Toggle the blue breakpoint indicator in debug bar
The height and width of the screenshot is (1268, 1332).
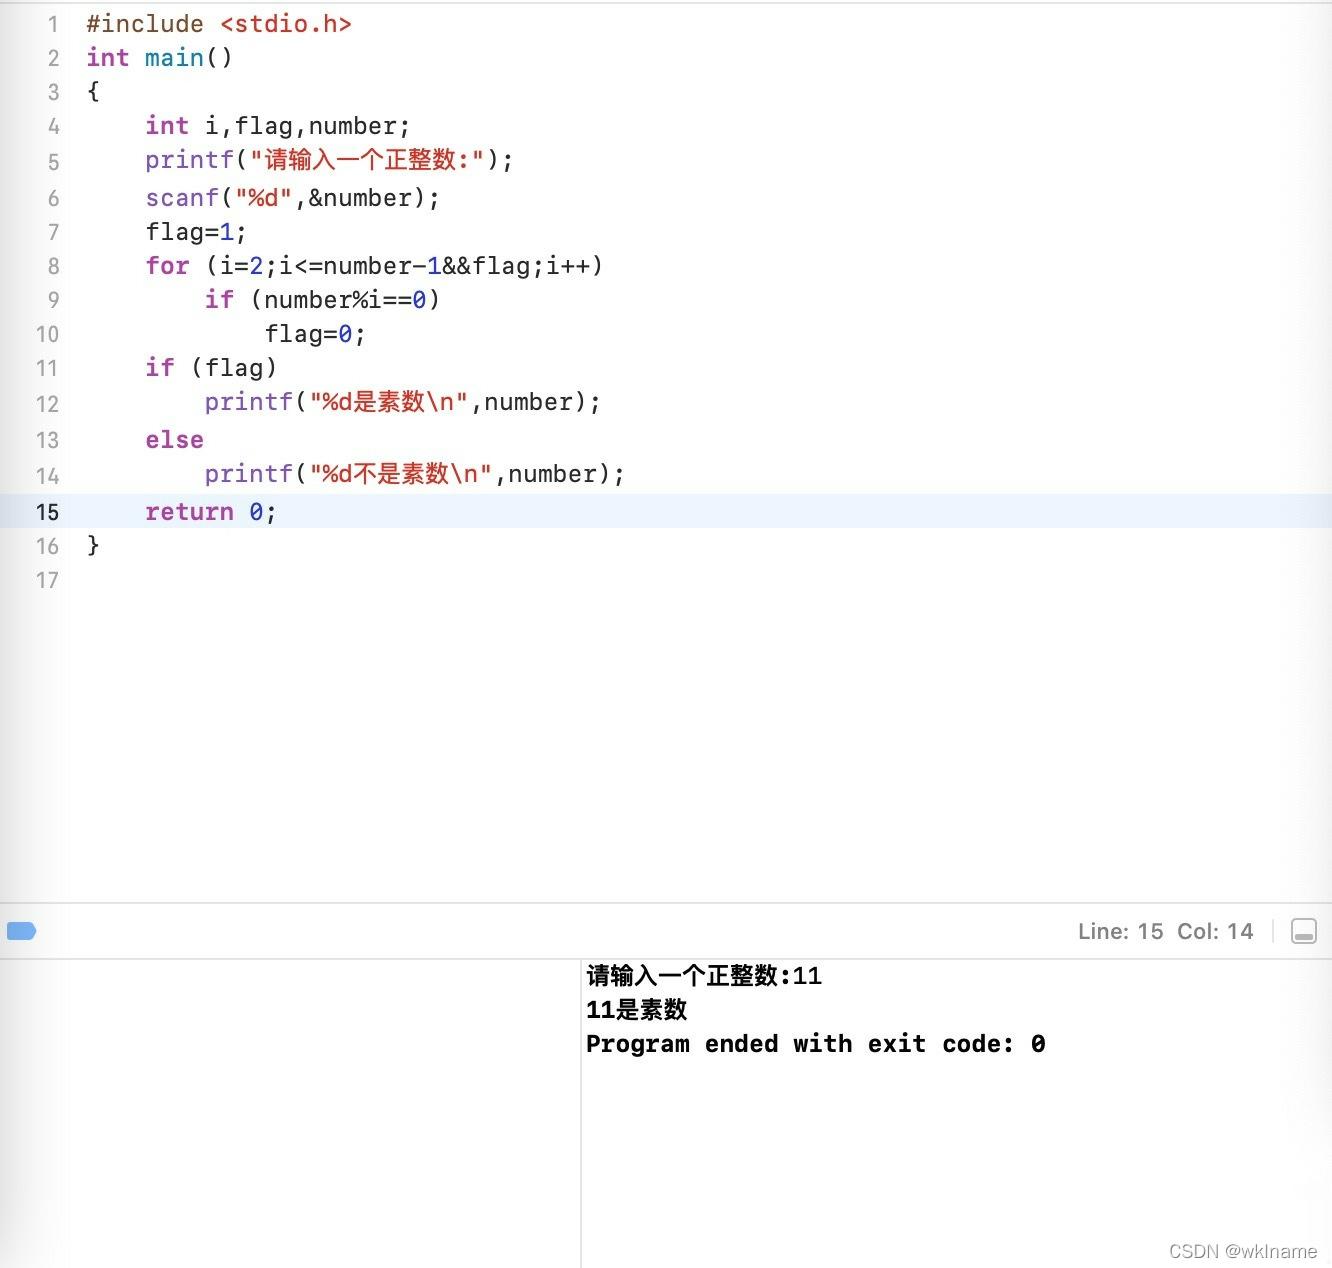click(x=21, y=931)
